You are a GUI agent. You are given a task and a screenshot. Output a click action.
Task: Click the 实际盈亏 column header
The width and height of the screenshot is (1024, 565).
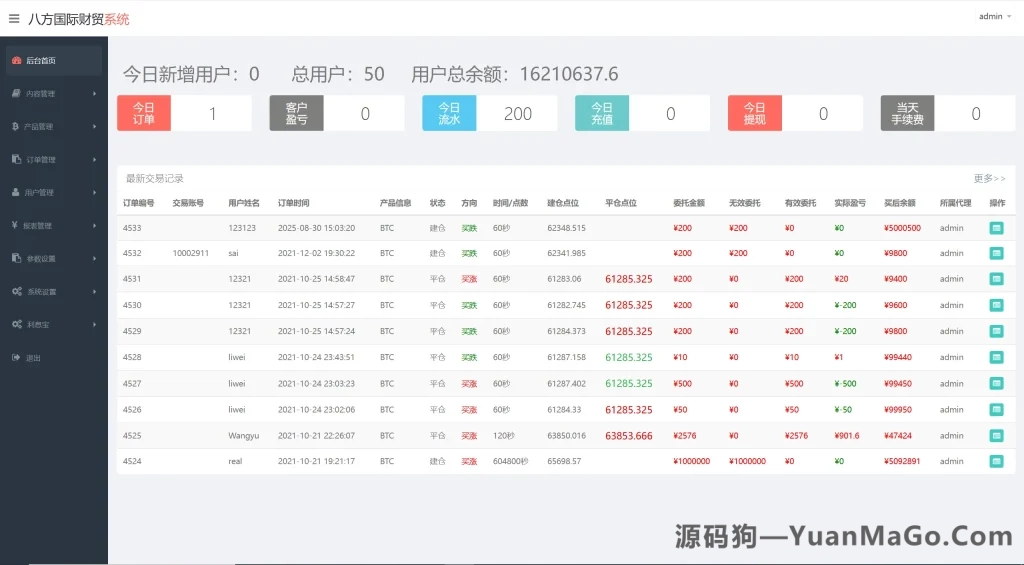click(850, 203)
